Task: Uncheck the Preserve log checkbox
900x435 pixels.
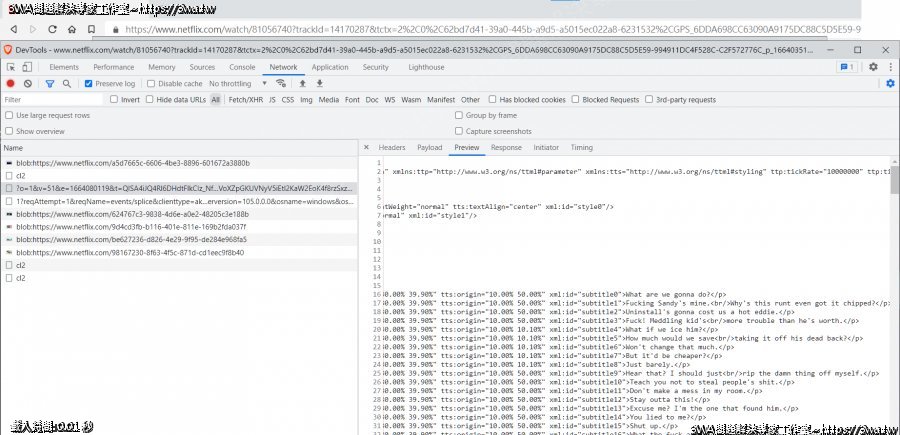Action: (x=89, y=84)
